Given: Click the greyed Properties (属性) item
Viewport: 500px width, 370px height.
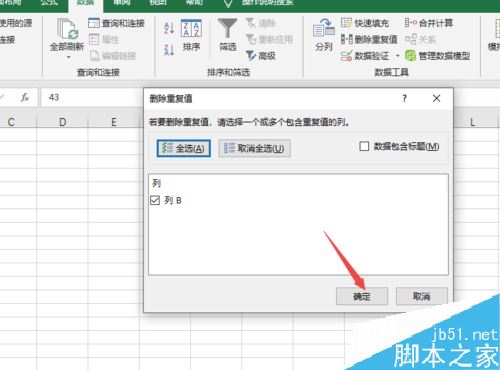Looking at the screenshot, I should click(104, 40).
